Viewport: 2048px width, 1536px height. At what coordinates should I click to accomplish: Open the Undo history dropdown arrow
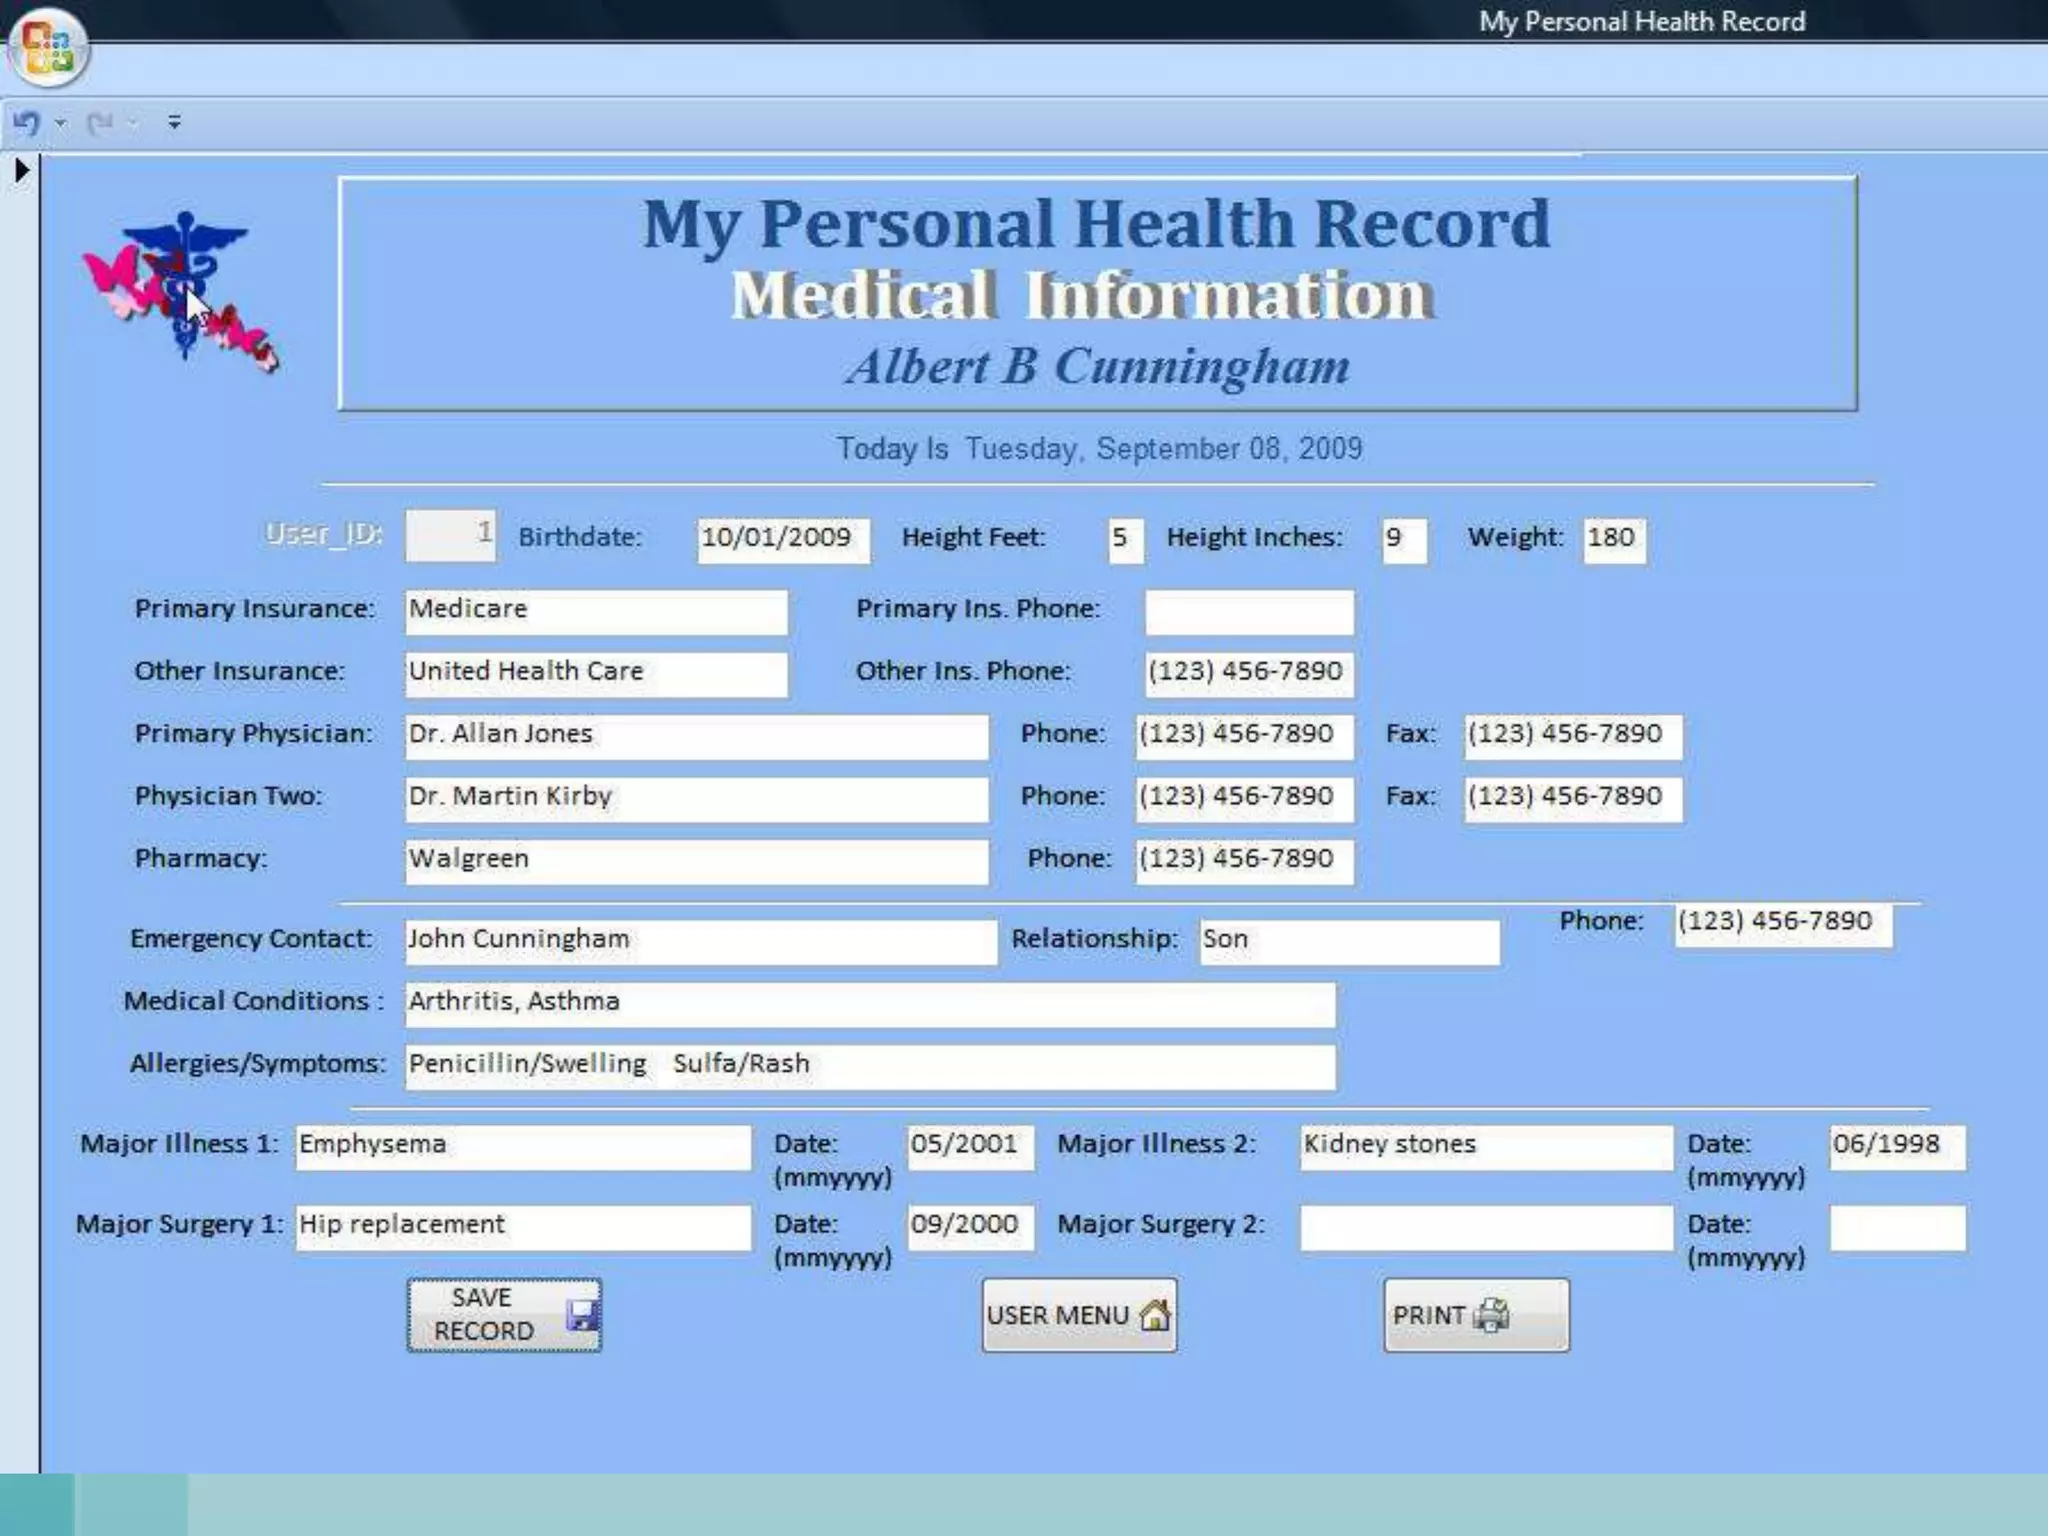click(x=61, y=123)
